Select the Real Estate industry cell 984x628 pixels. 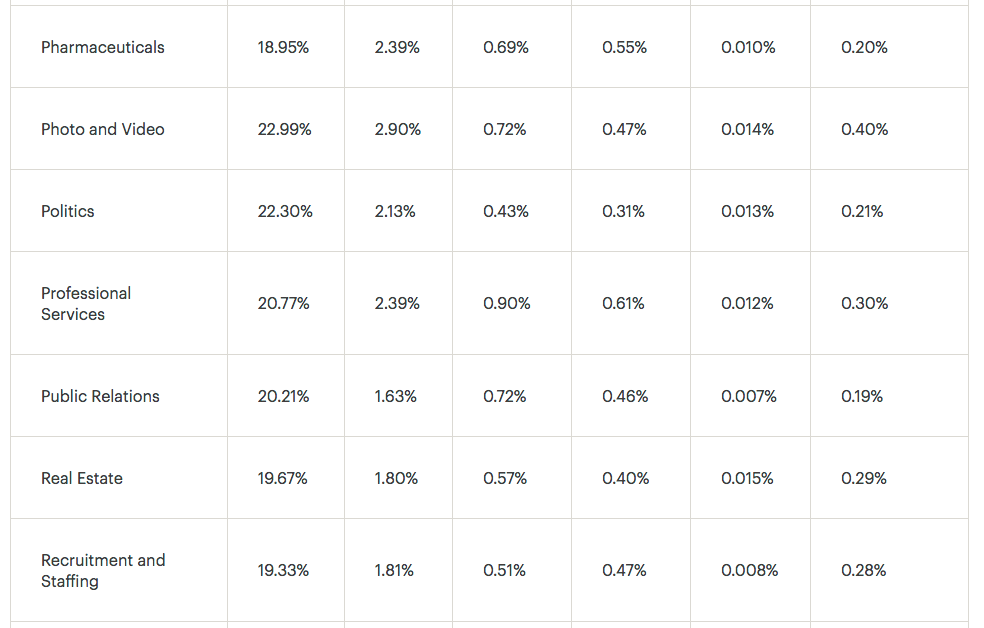tap(82, 479)
